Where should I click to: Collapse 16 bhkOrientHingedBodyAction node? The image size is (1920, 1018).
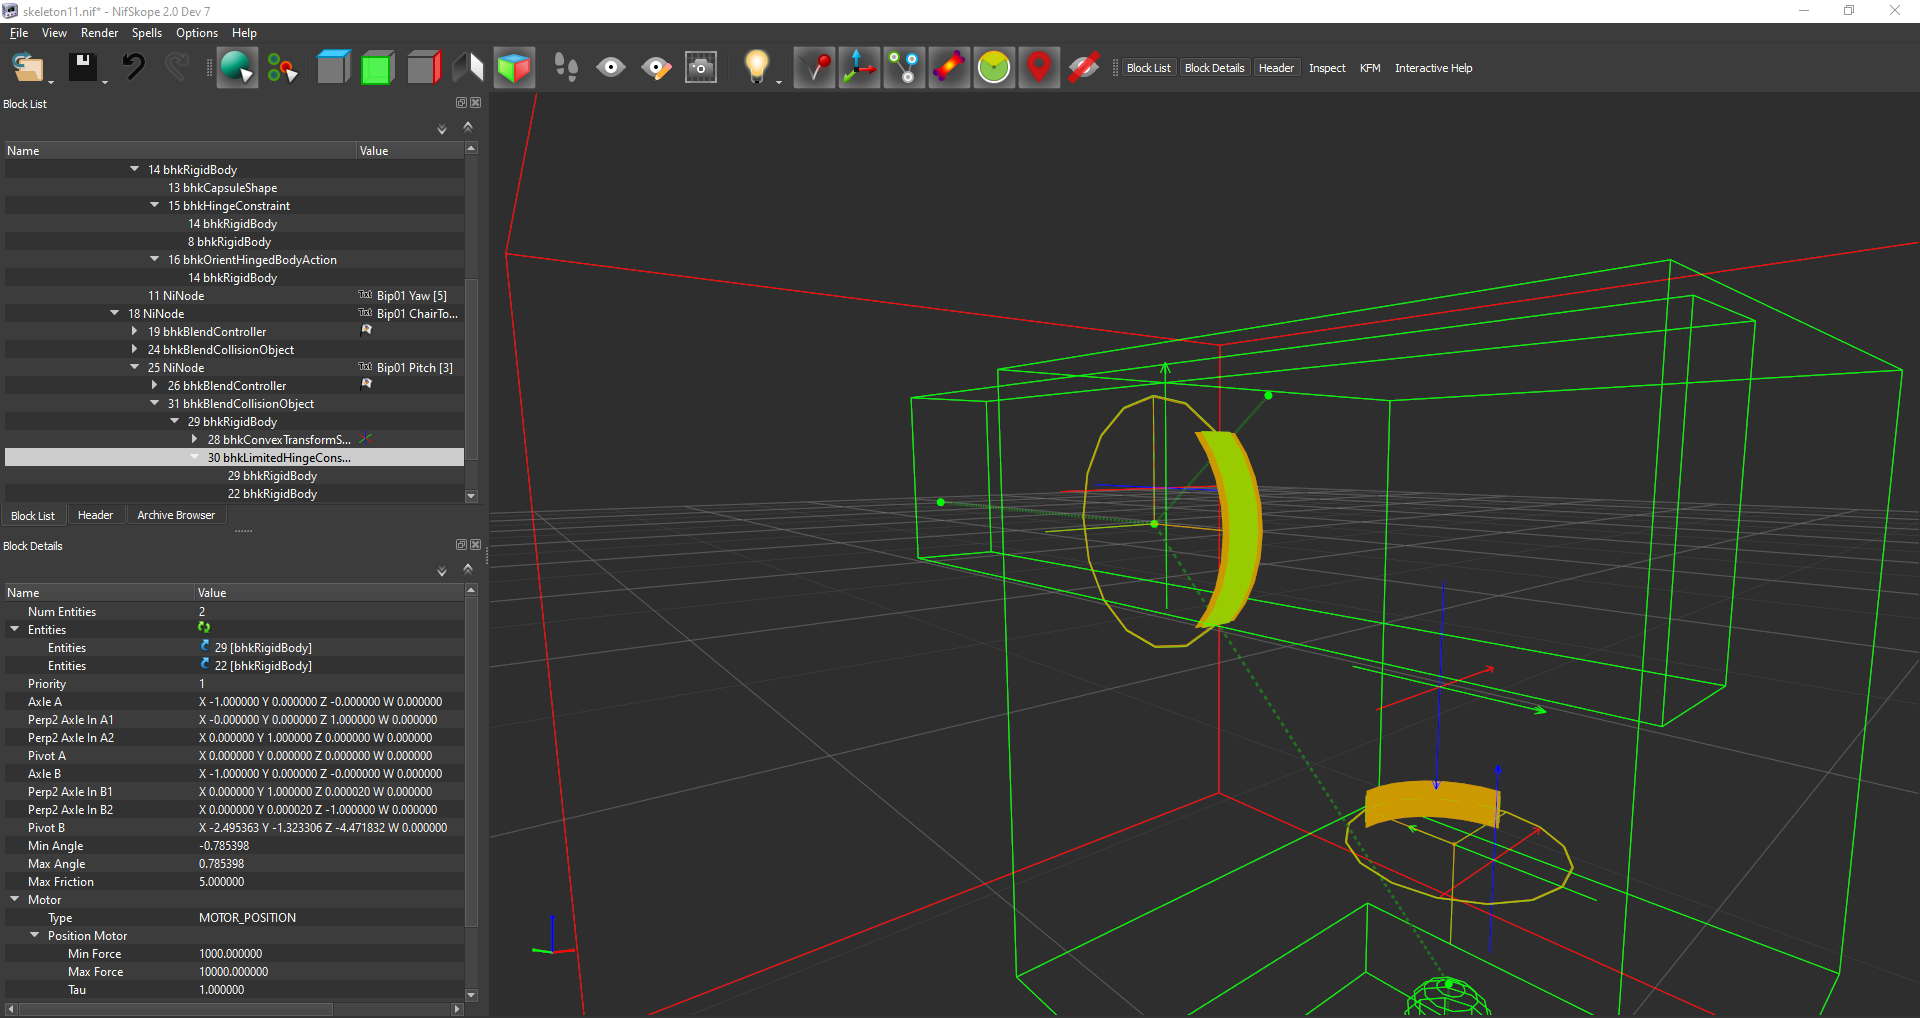154,259
